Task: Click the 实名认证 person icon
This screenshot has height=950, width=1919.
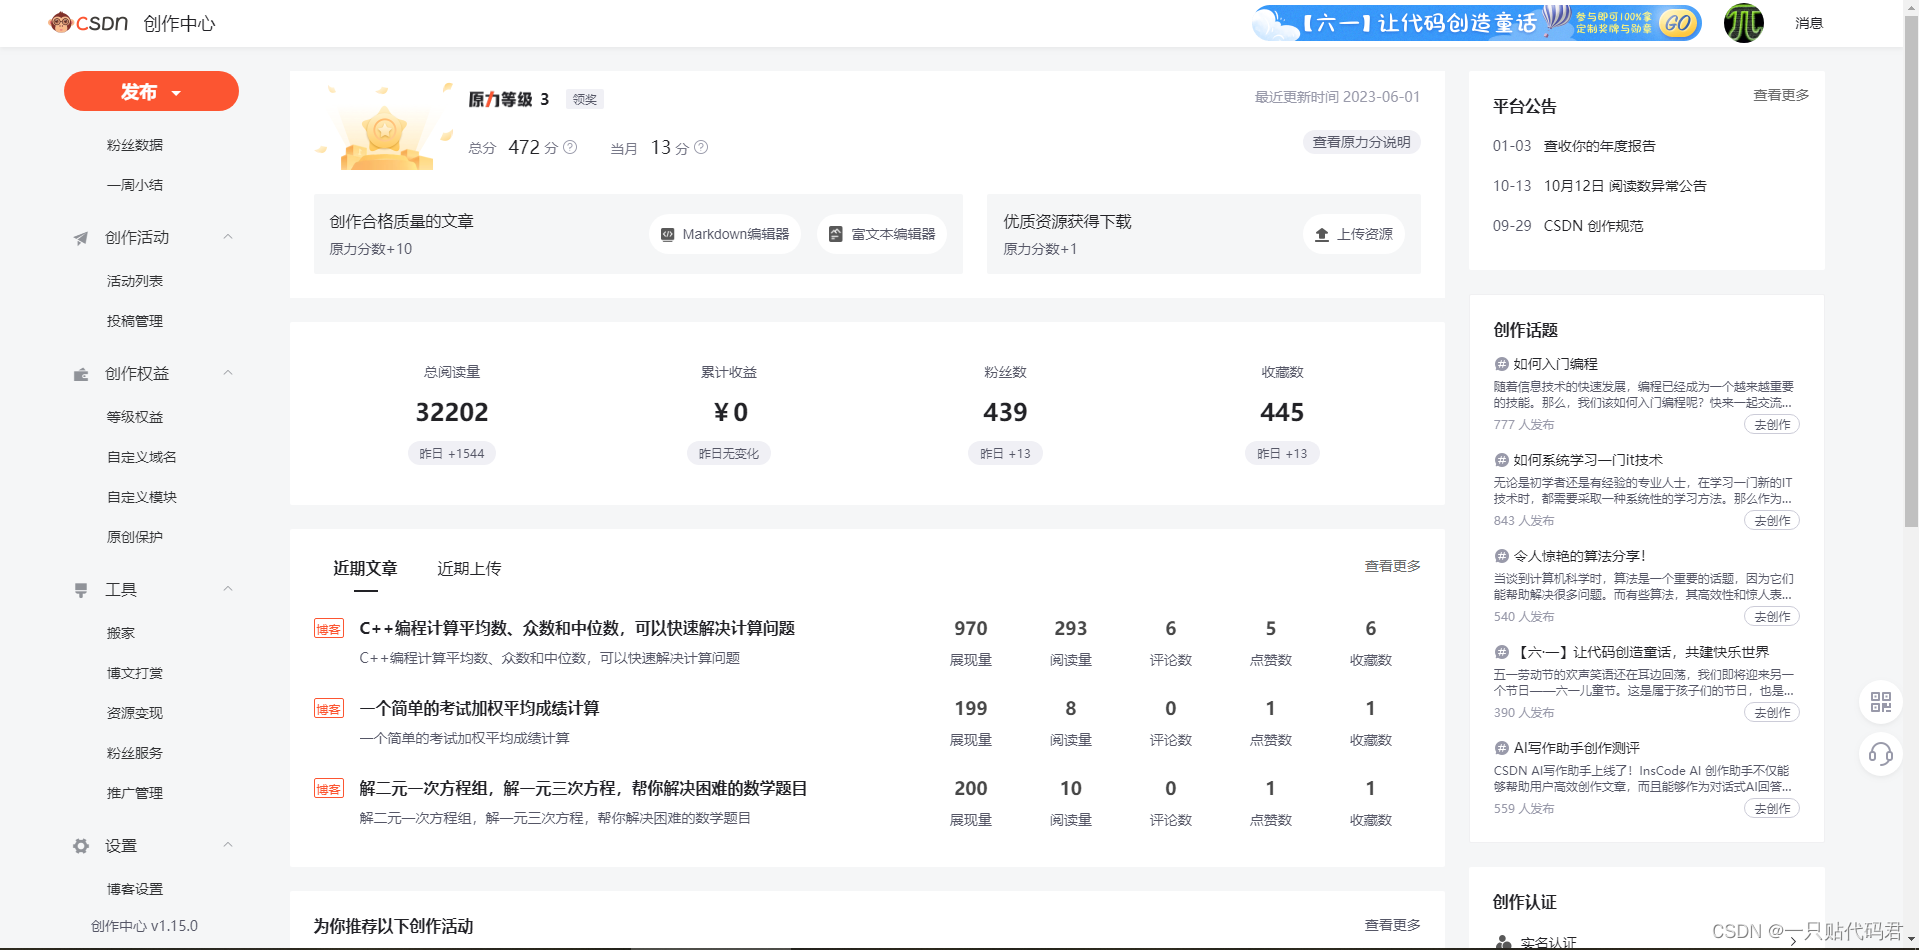Action: coord(1503,942)
